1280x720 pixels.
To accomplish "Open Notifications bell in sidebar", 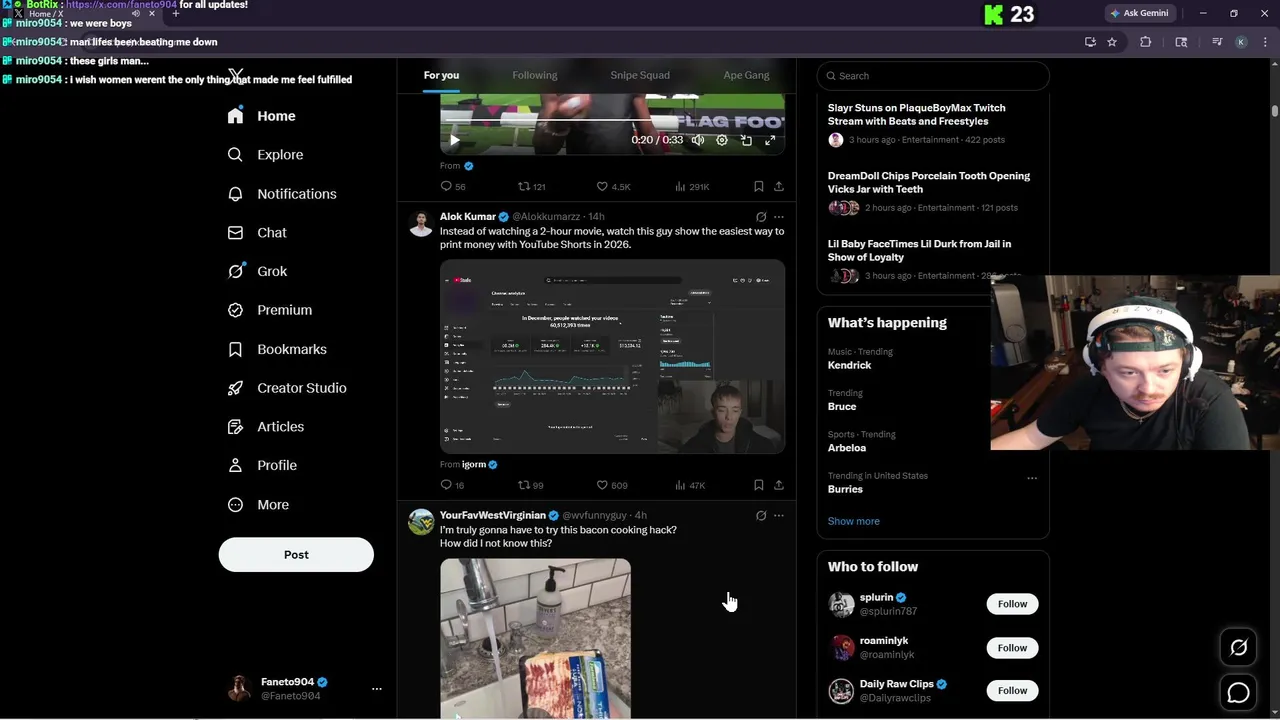I will point(282,194).
